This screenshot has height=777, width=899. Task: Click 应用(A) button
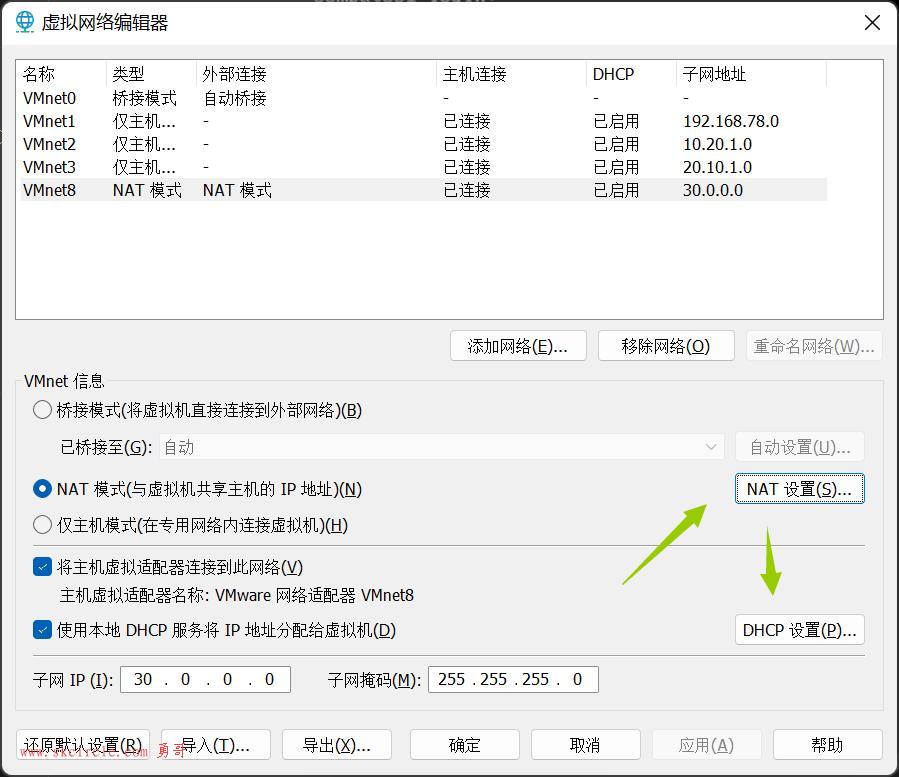click(x=706, y=744)
